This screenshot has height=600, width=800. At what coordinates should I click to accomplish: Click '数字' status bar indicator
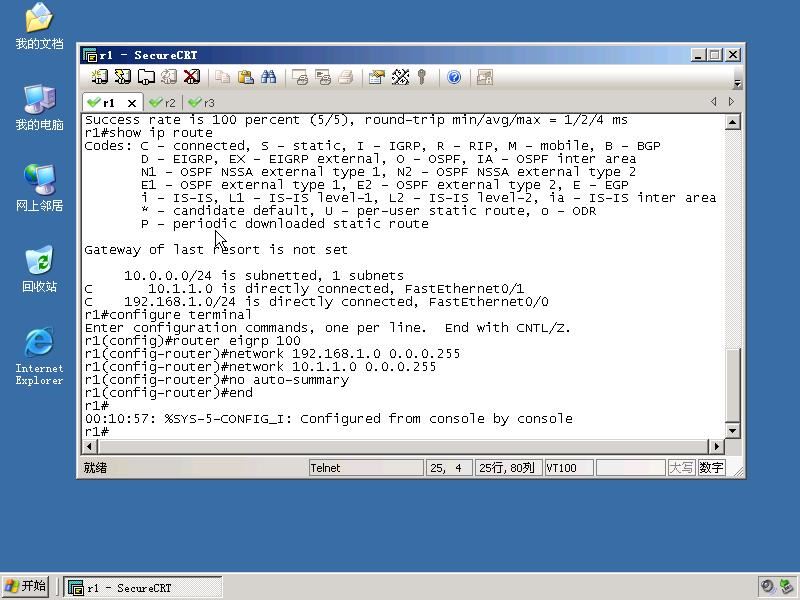tap(711, 468)
